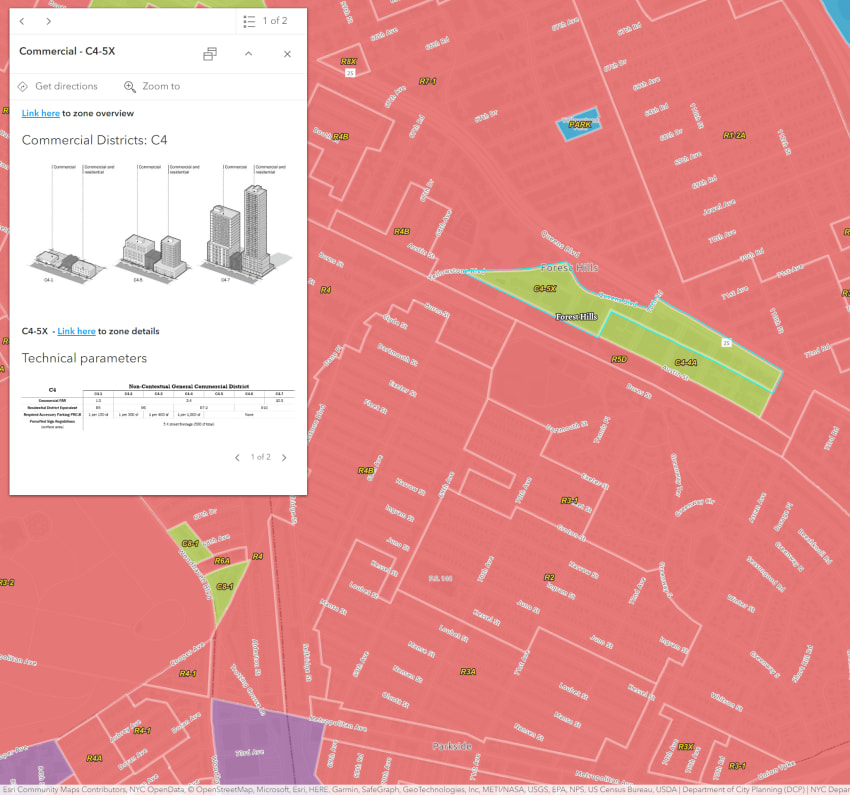Select the Zoom to magnifier icon
Screen dimensions: 850x795
(x=131, y=86)
